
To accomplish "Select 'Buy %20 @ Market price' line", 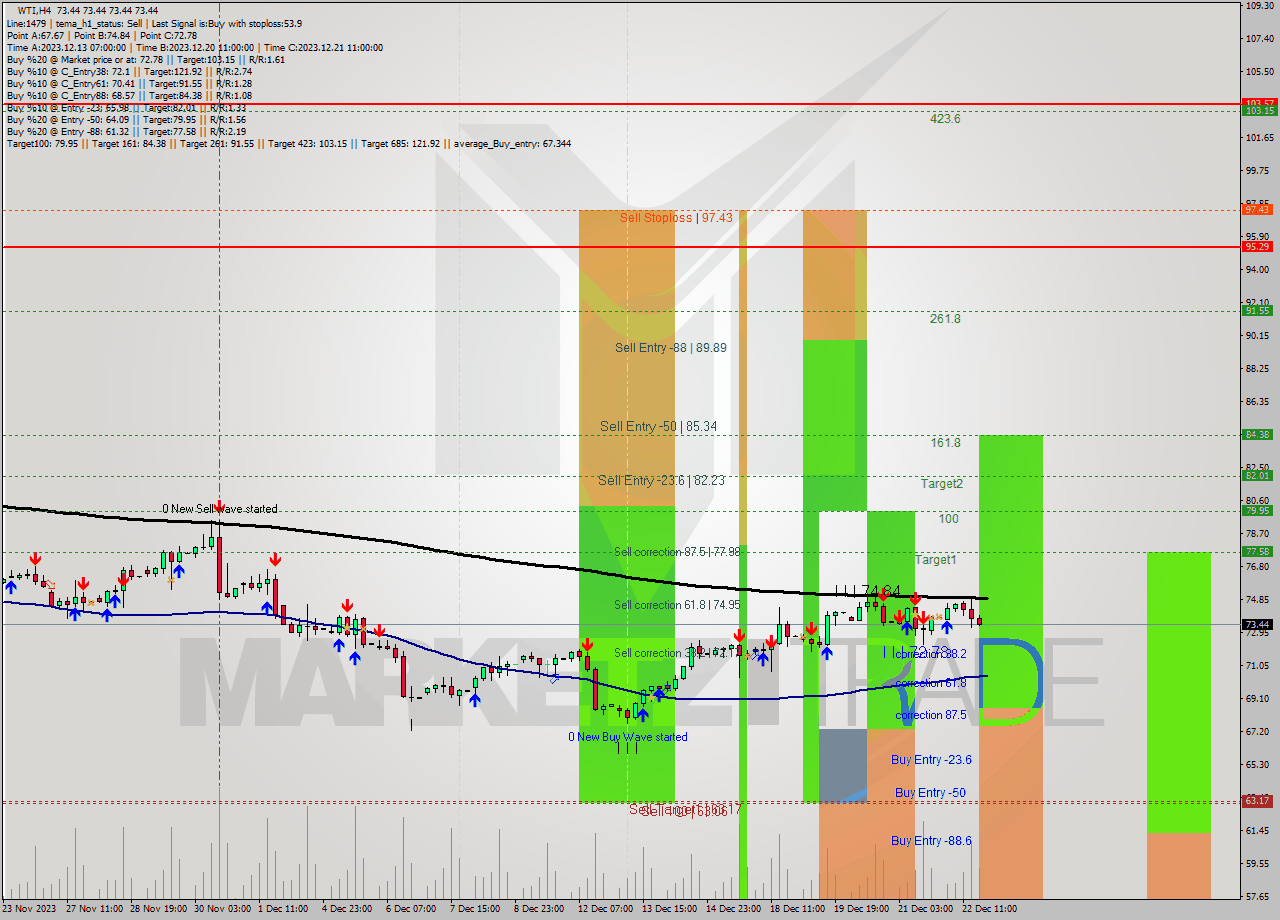I will tap(146, 59).
